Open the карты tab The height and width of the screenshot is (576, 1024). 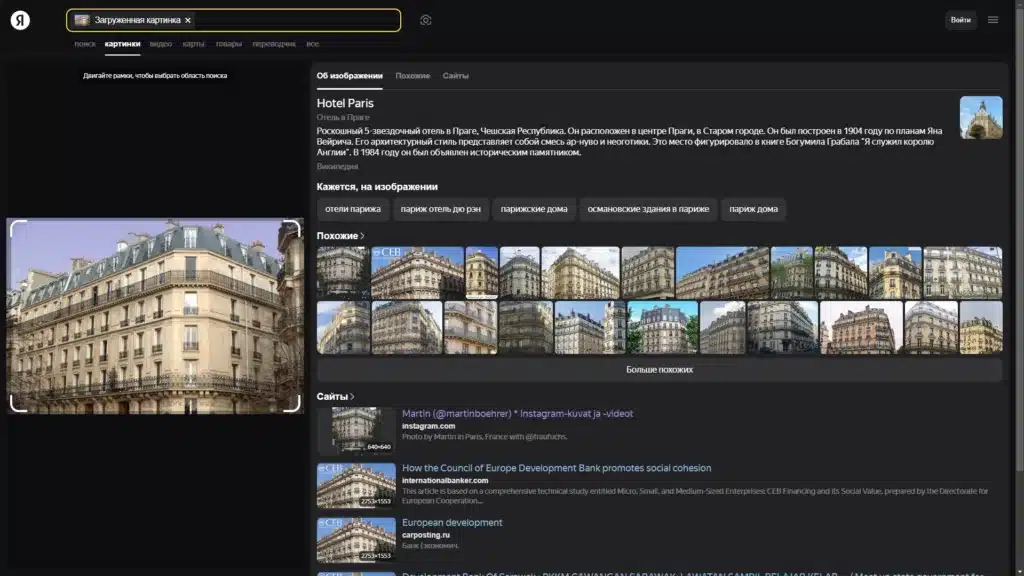tap(193, 44)
